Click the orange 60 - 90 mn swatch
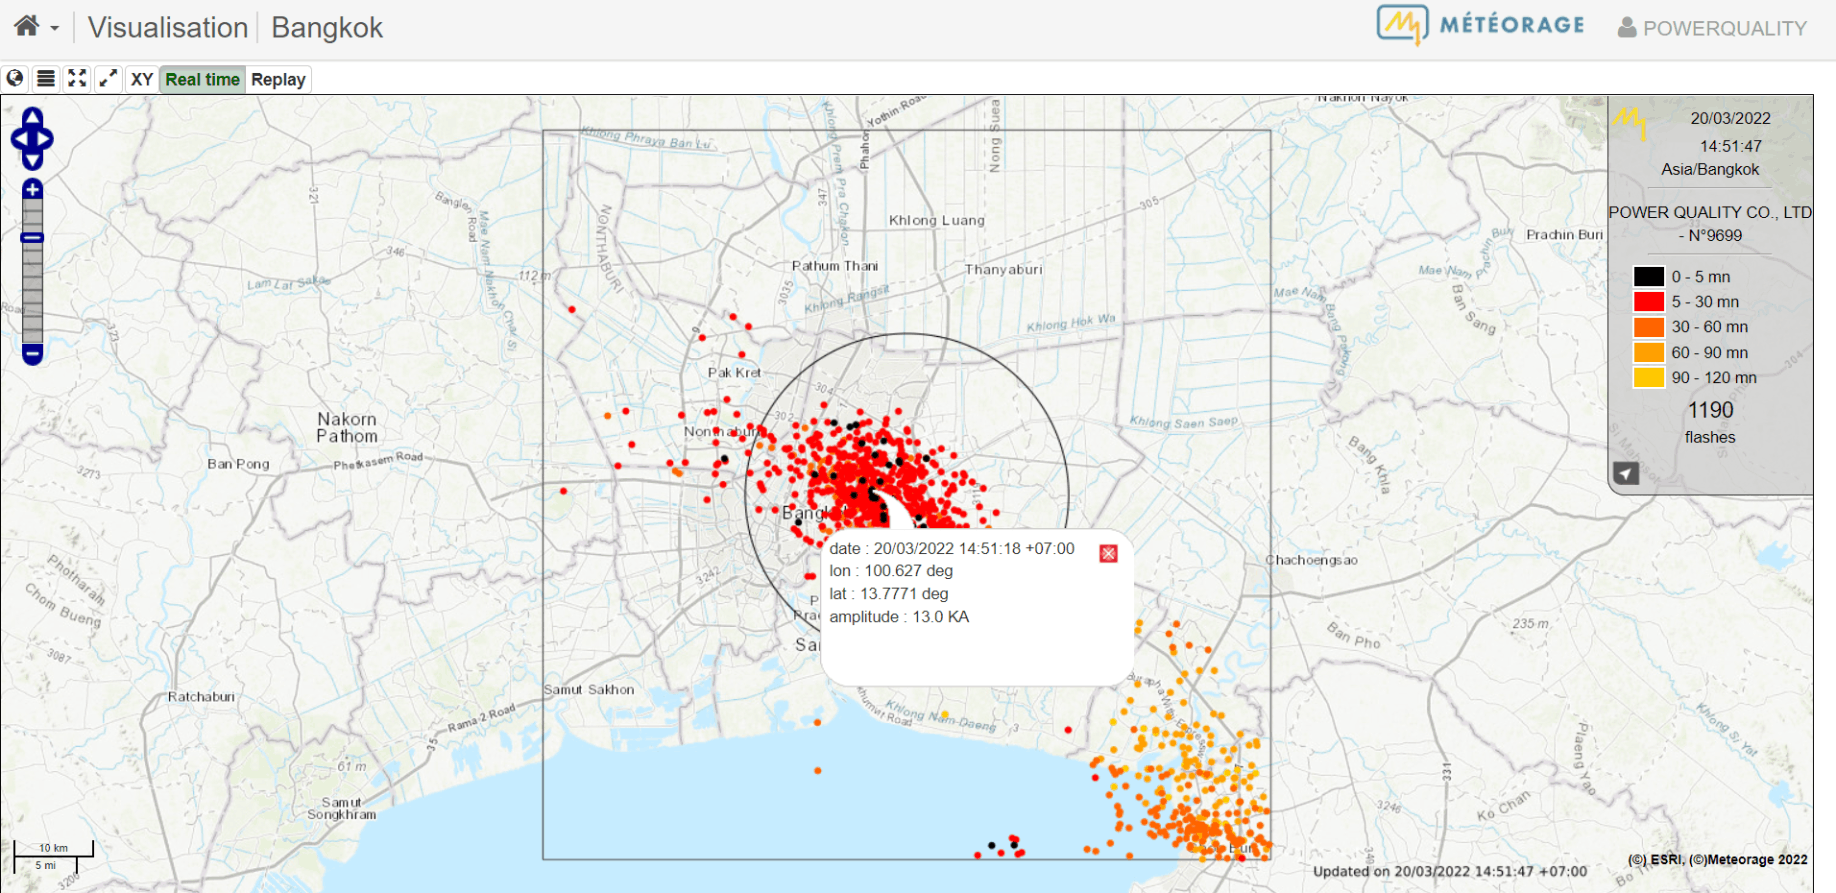1836x893 pixels. (1649, 353)
